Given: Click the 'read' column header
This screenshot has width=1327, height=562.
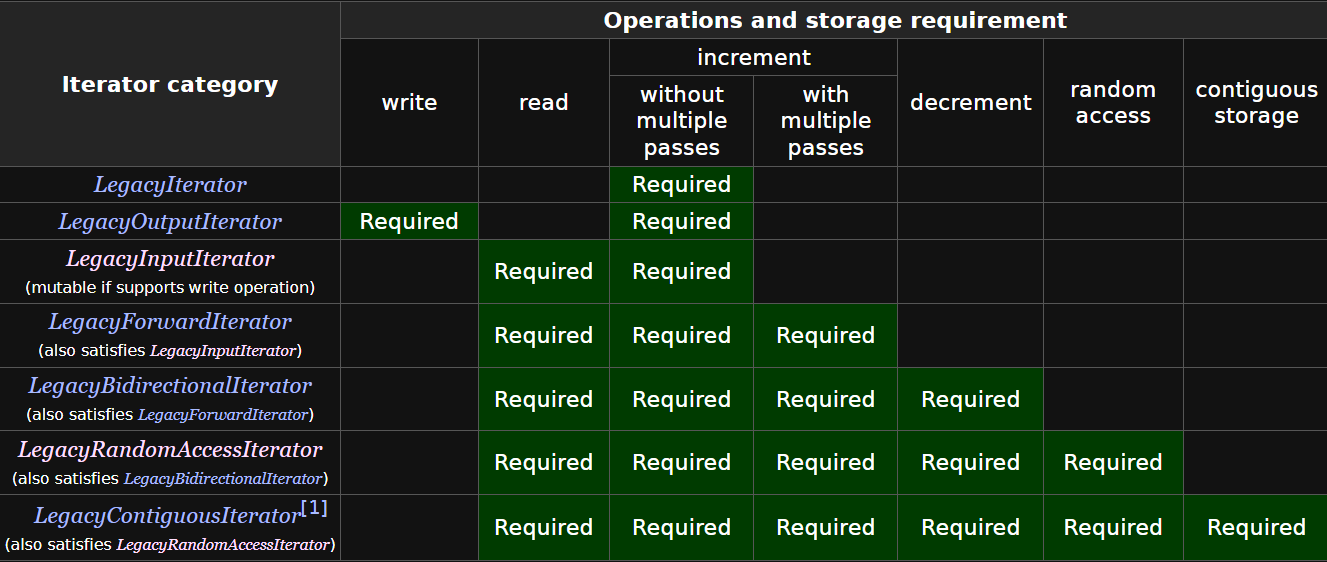Looking at the screenshot, I should pos(543,103).
